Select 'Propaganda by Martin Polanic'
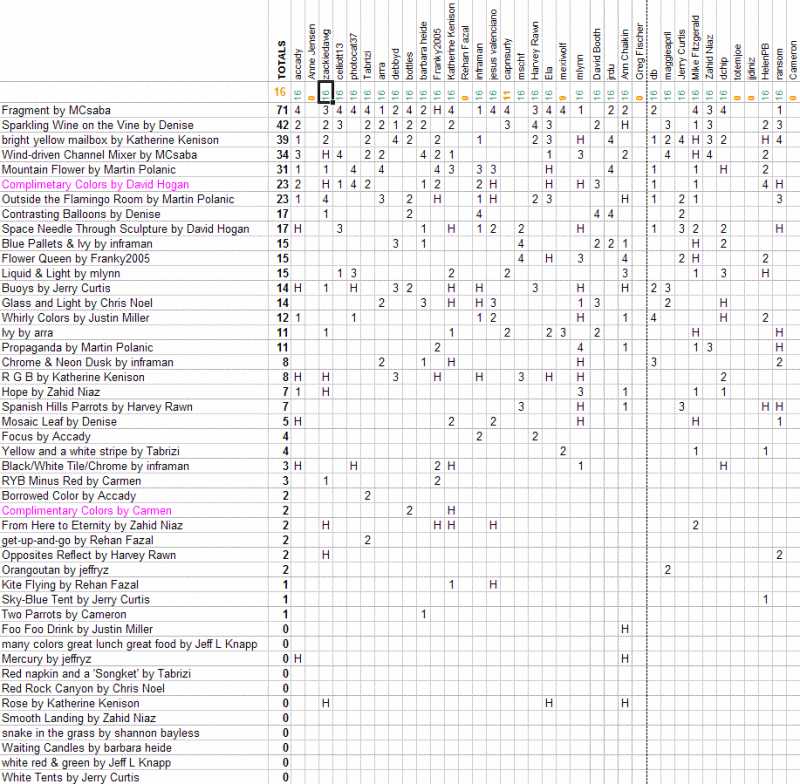800x784 pixels. (78, 347)
